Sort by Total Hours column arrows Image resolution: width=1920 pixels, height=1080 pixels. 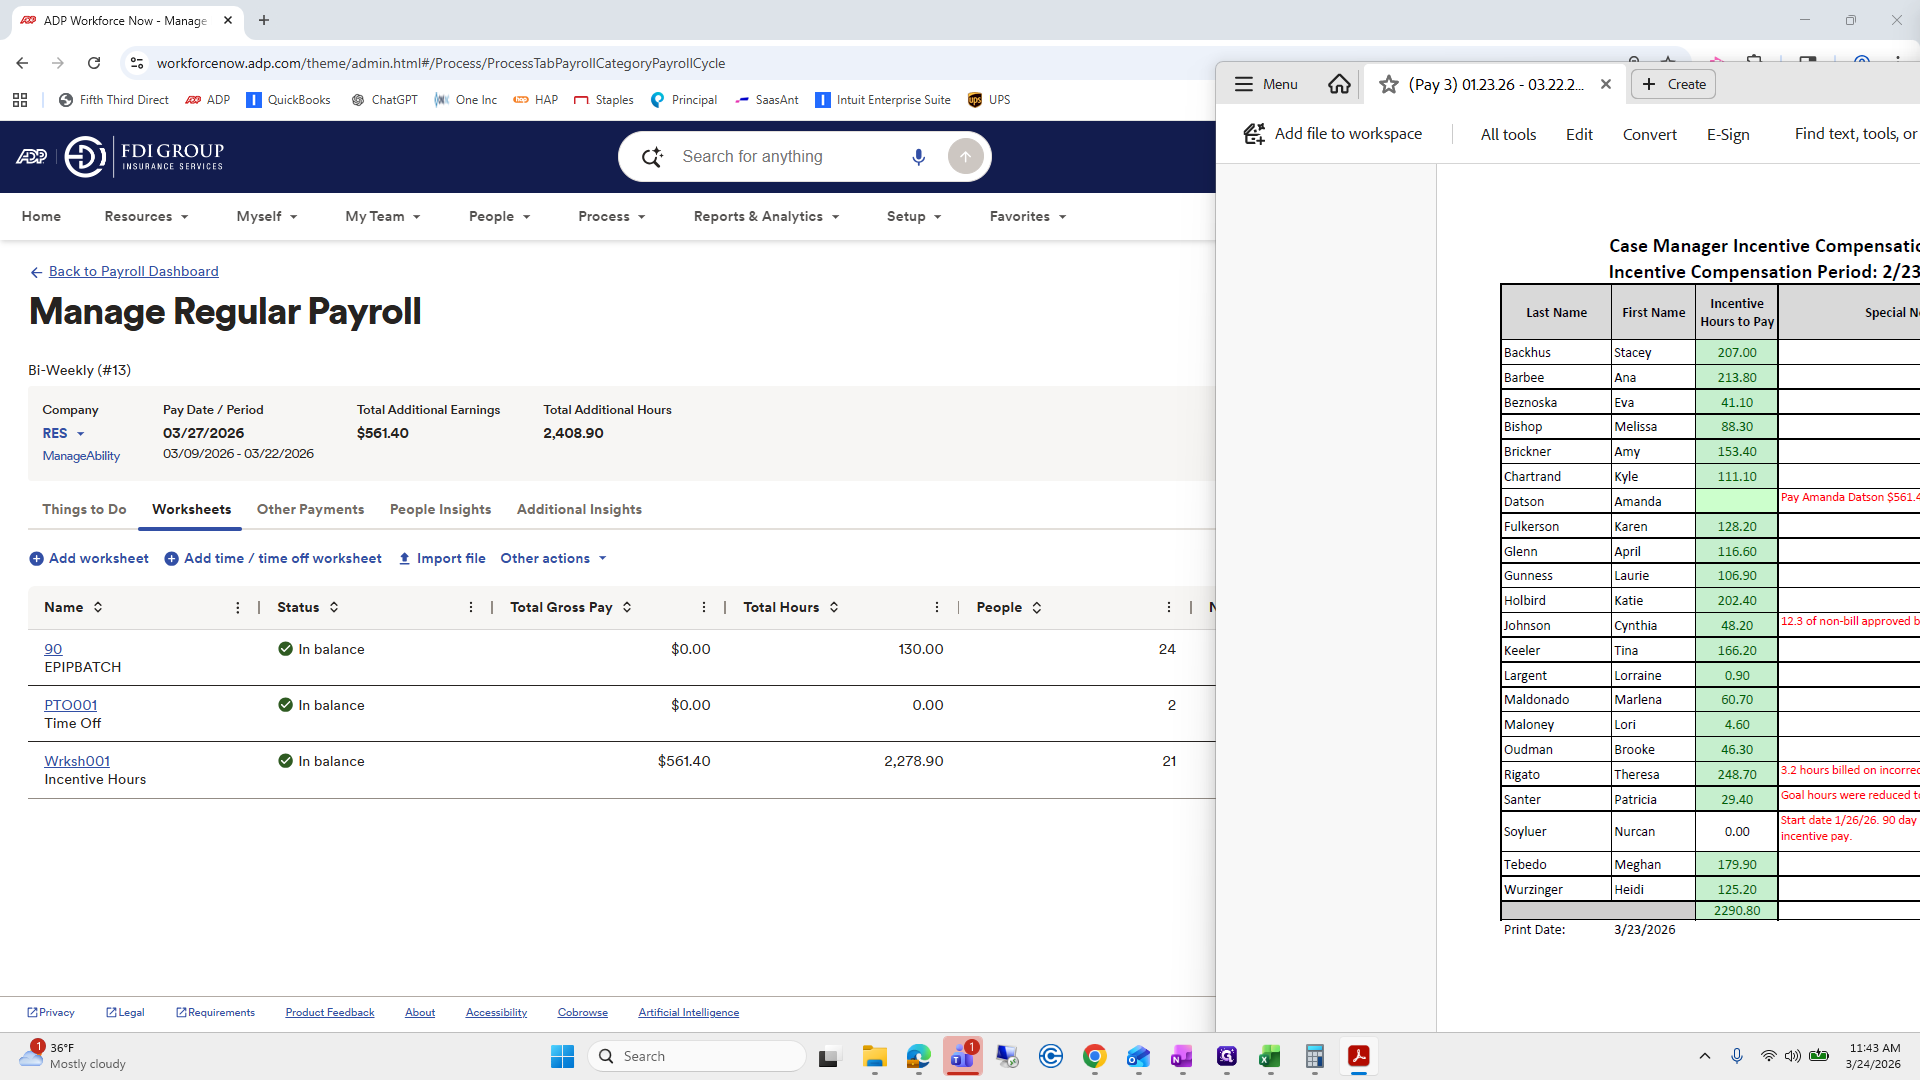pos(834,607)
